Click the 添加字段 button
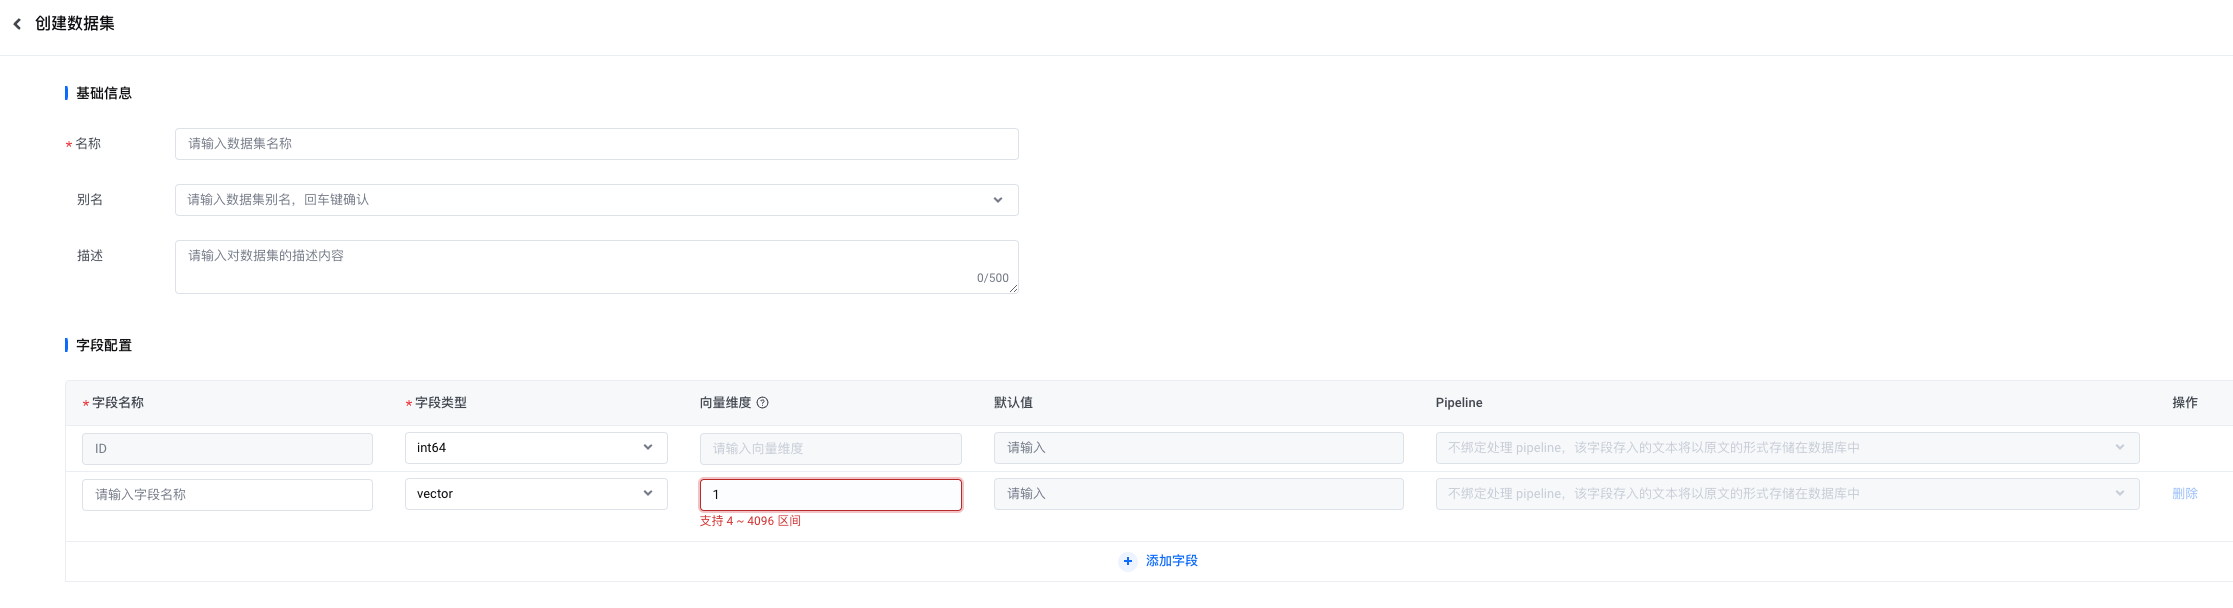 [x=1159, y=561]
